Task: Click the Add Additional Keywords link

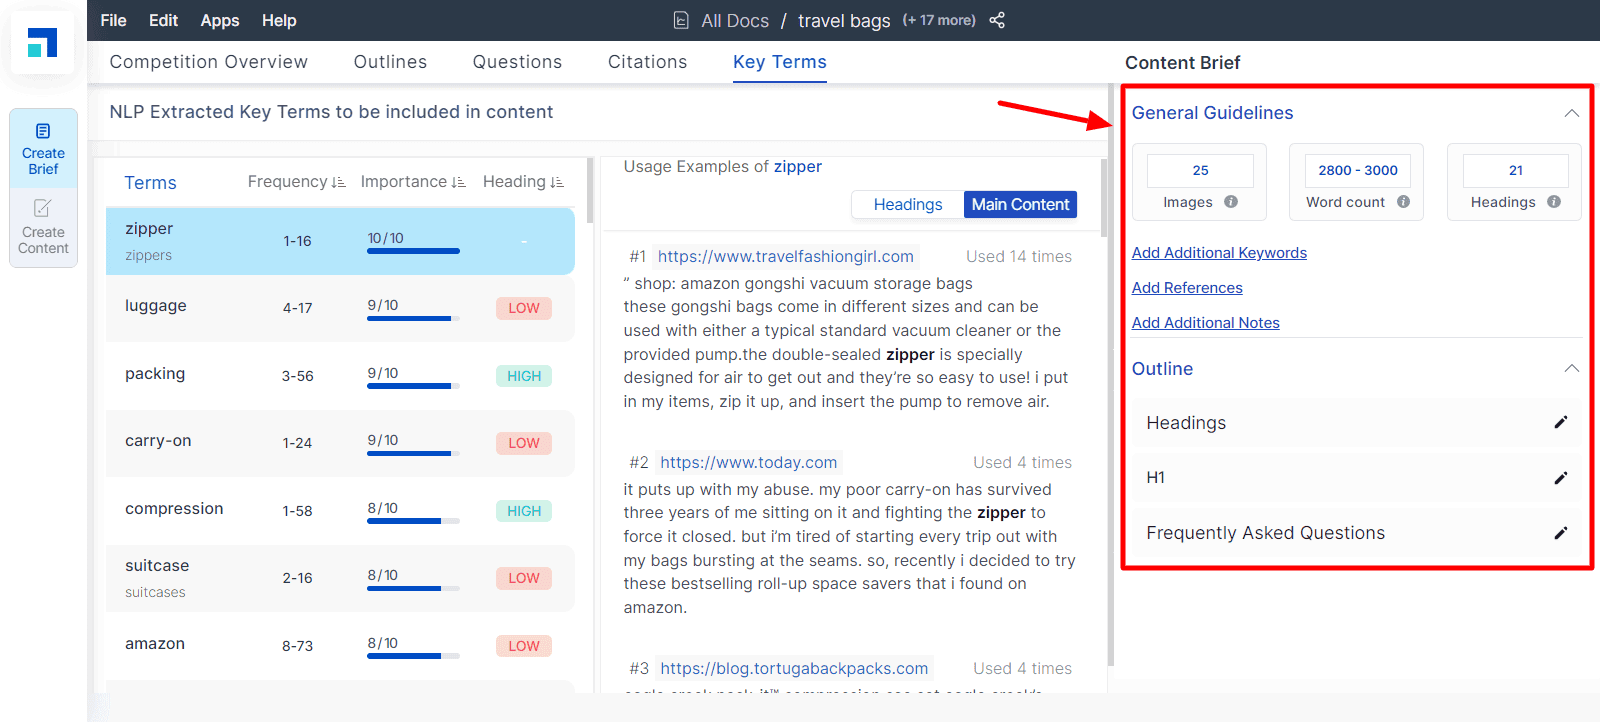Action: pyautogui.click(x=1219, y=253)
